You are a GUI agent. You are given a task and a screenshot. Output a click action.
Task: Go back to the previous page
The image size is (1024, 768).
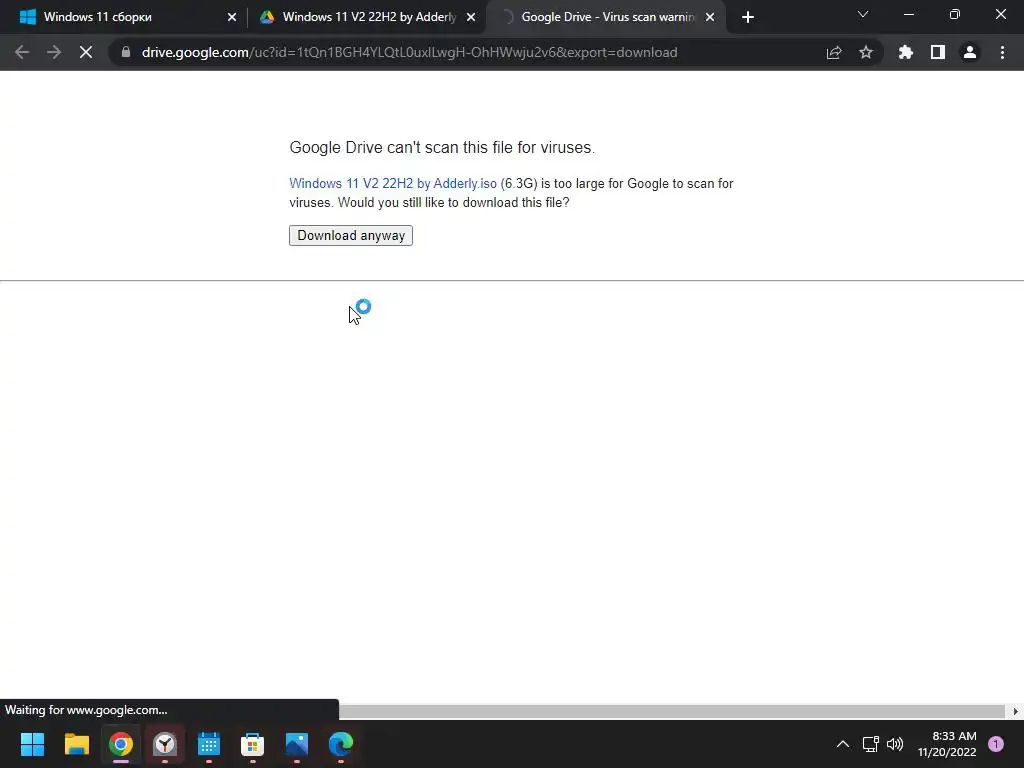point(22,52)
